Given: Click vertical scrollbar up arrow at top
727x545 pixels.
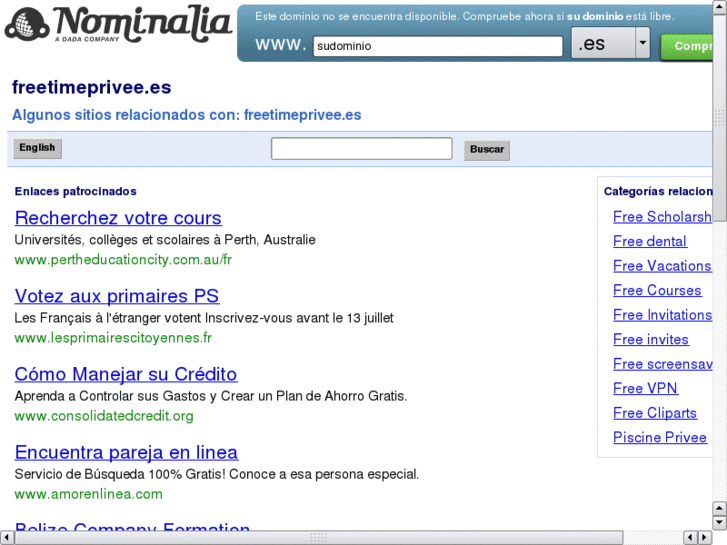Looking at the screenshot, I should 720,7.
